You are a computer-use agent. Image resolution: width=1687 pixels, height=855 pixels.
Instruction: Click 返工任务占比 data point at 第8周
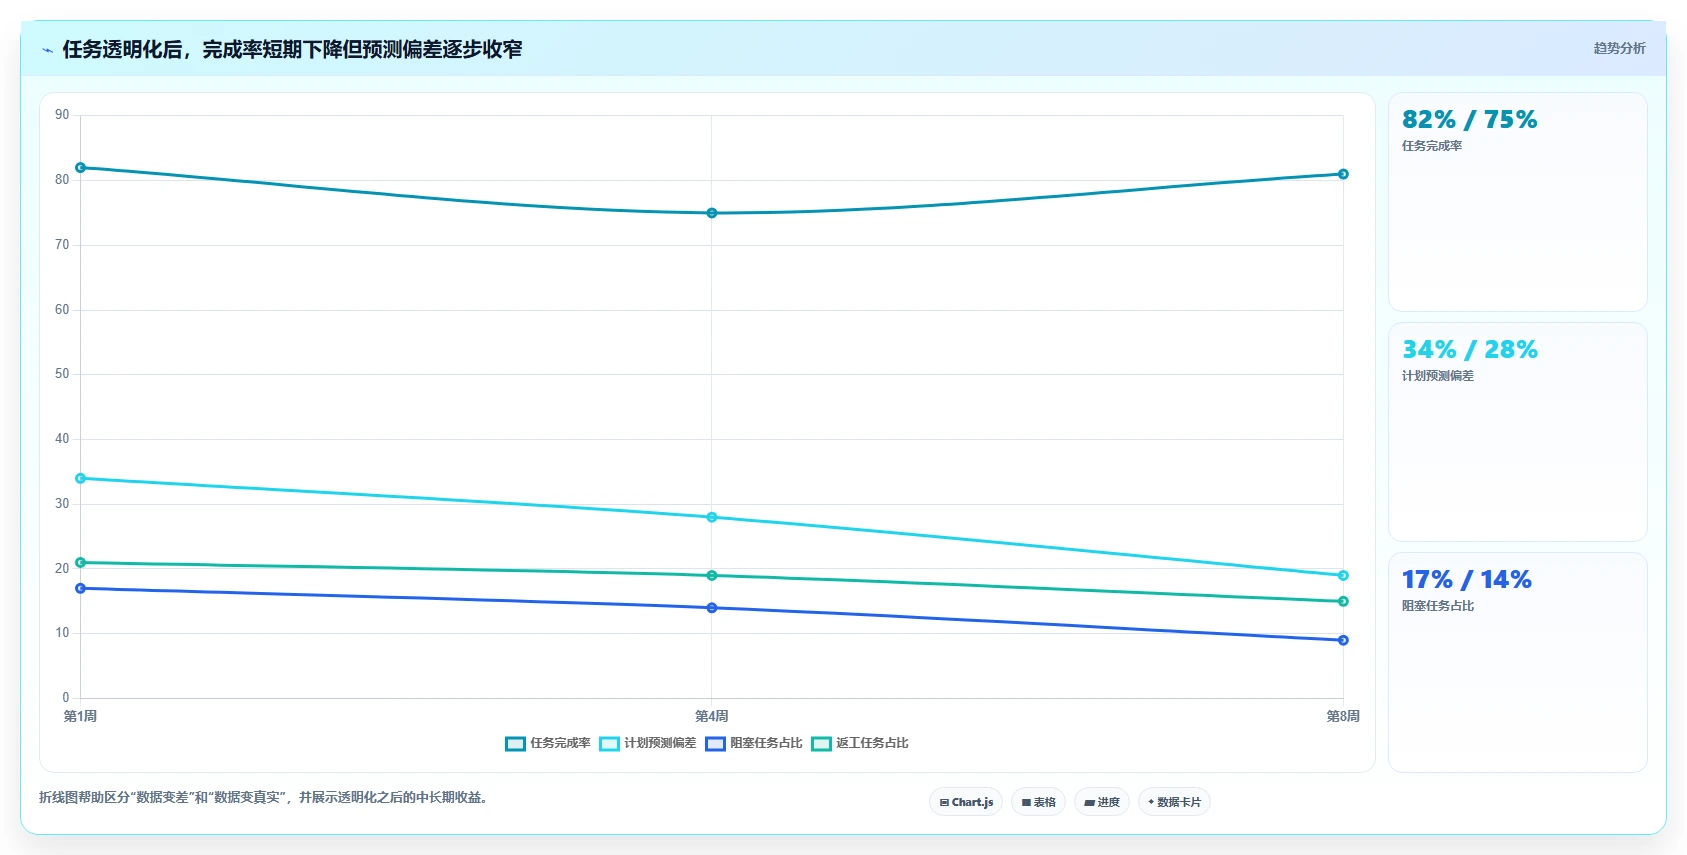(x=1343, y=601)
